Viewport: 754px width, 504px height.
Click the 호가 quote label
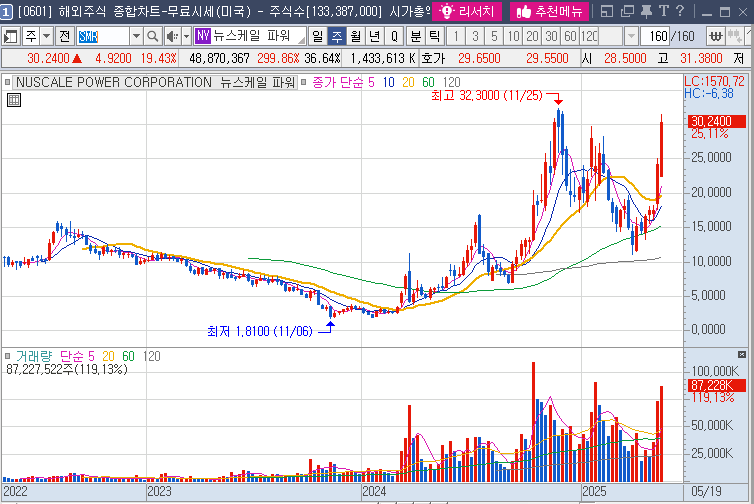click(x=433, y=59)
